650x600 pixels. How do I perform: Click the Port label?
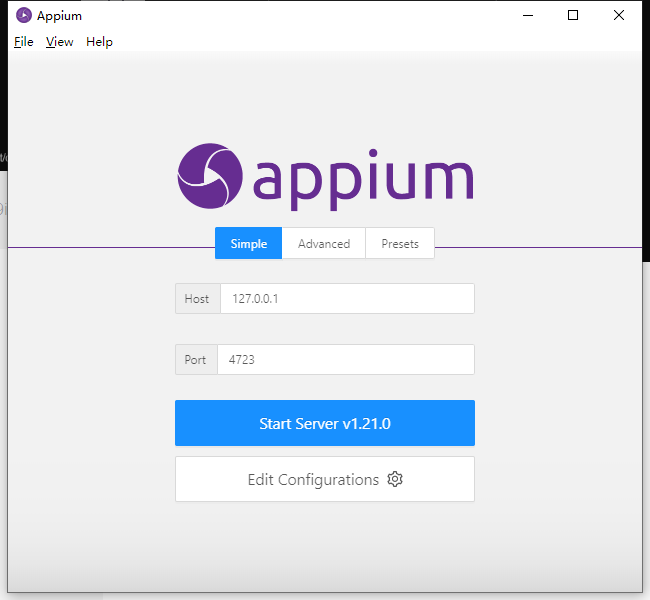coord(196,360)
